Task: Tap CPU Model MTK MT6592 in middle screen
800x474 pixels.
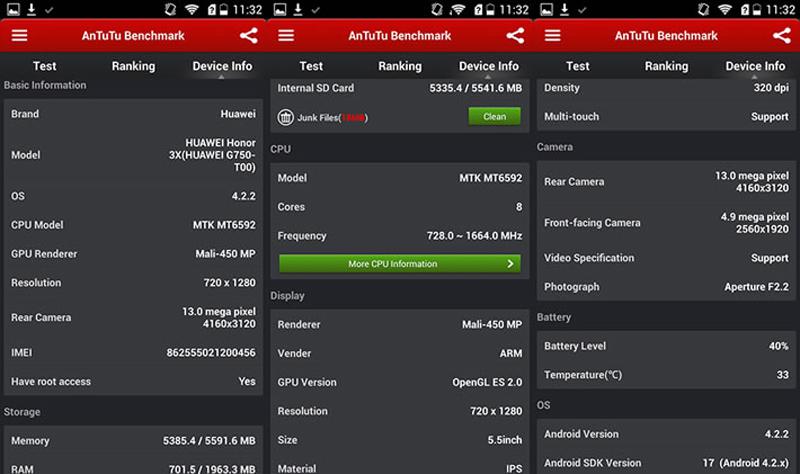Action: coord(400,178)
